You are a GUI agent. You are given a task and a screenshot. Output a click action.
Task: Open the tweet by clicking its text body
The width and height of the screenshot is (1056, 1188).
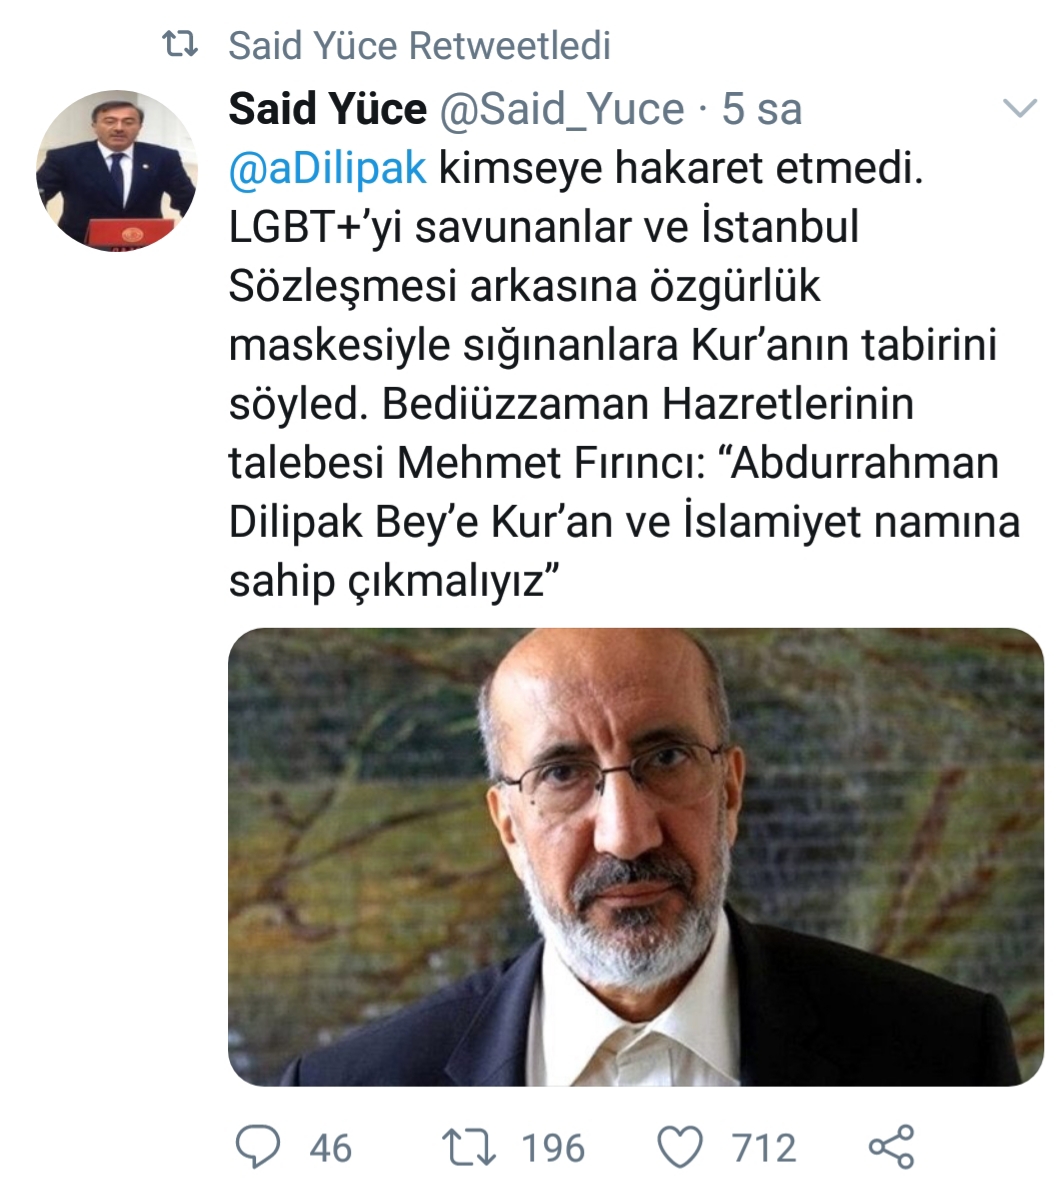click(624, 374)
